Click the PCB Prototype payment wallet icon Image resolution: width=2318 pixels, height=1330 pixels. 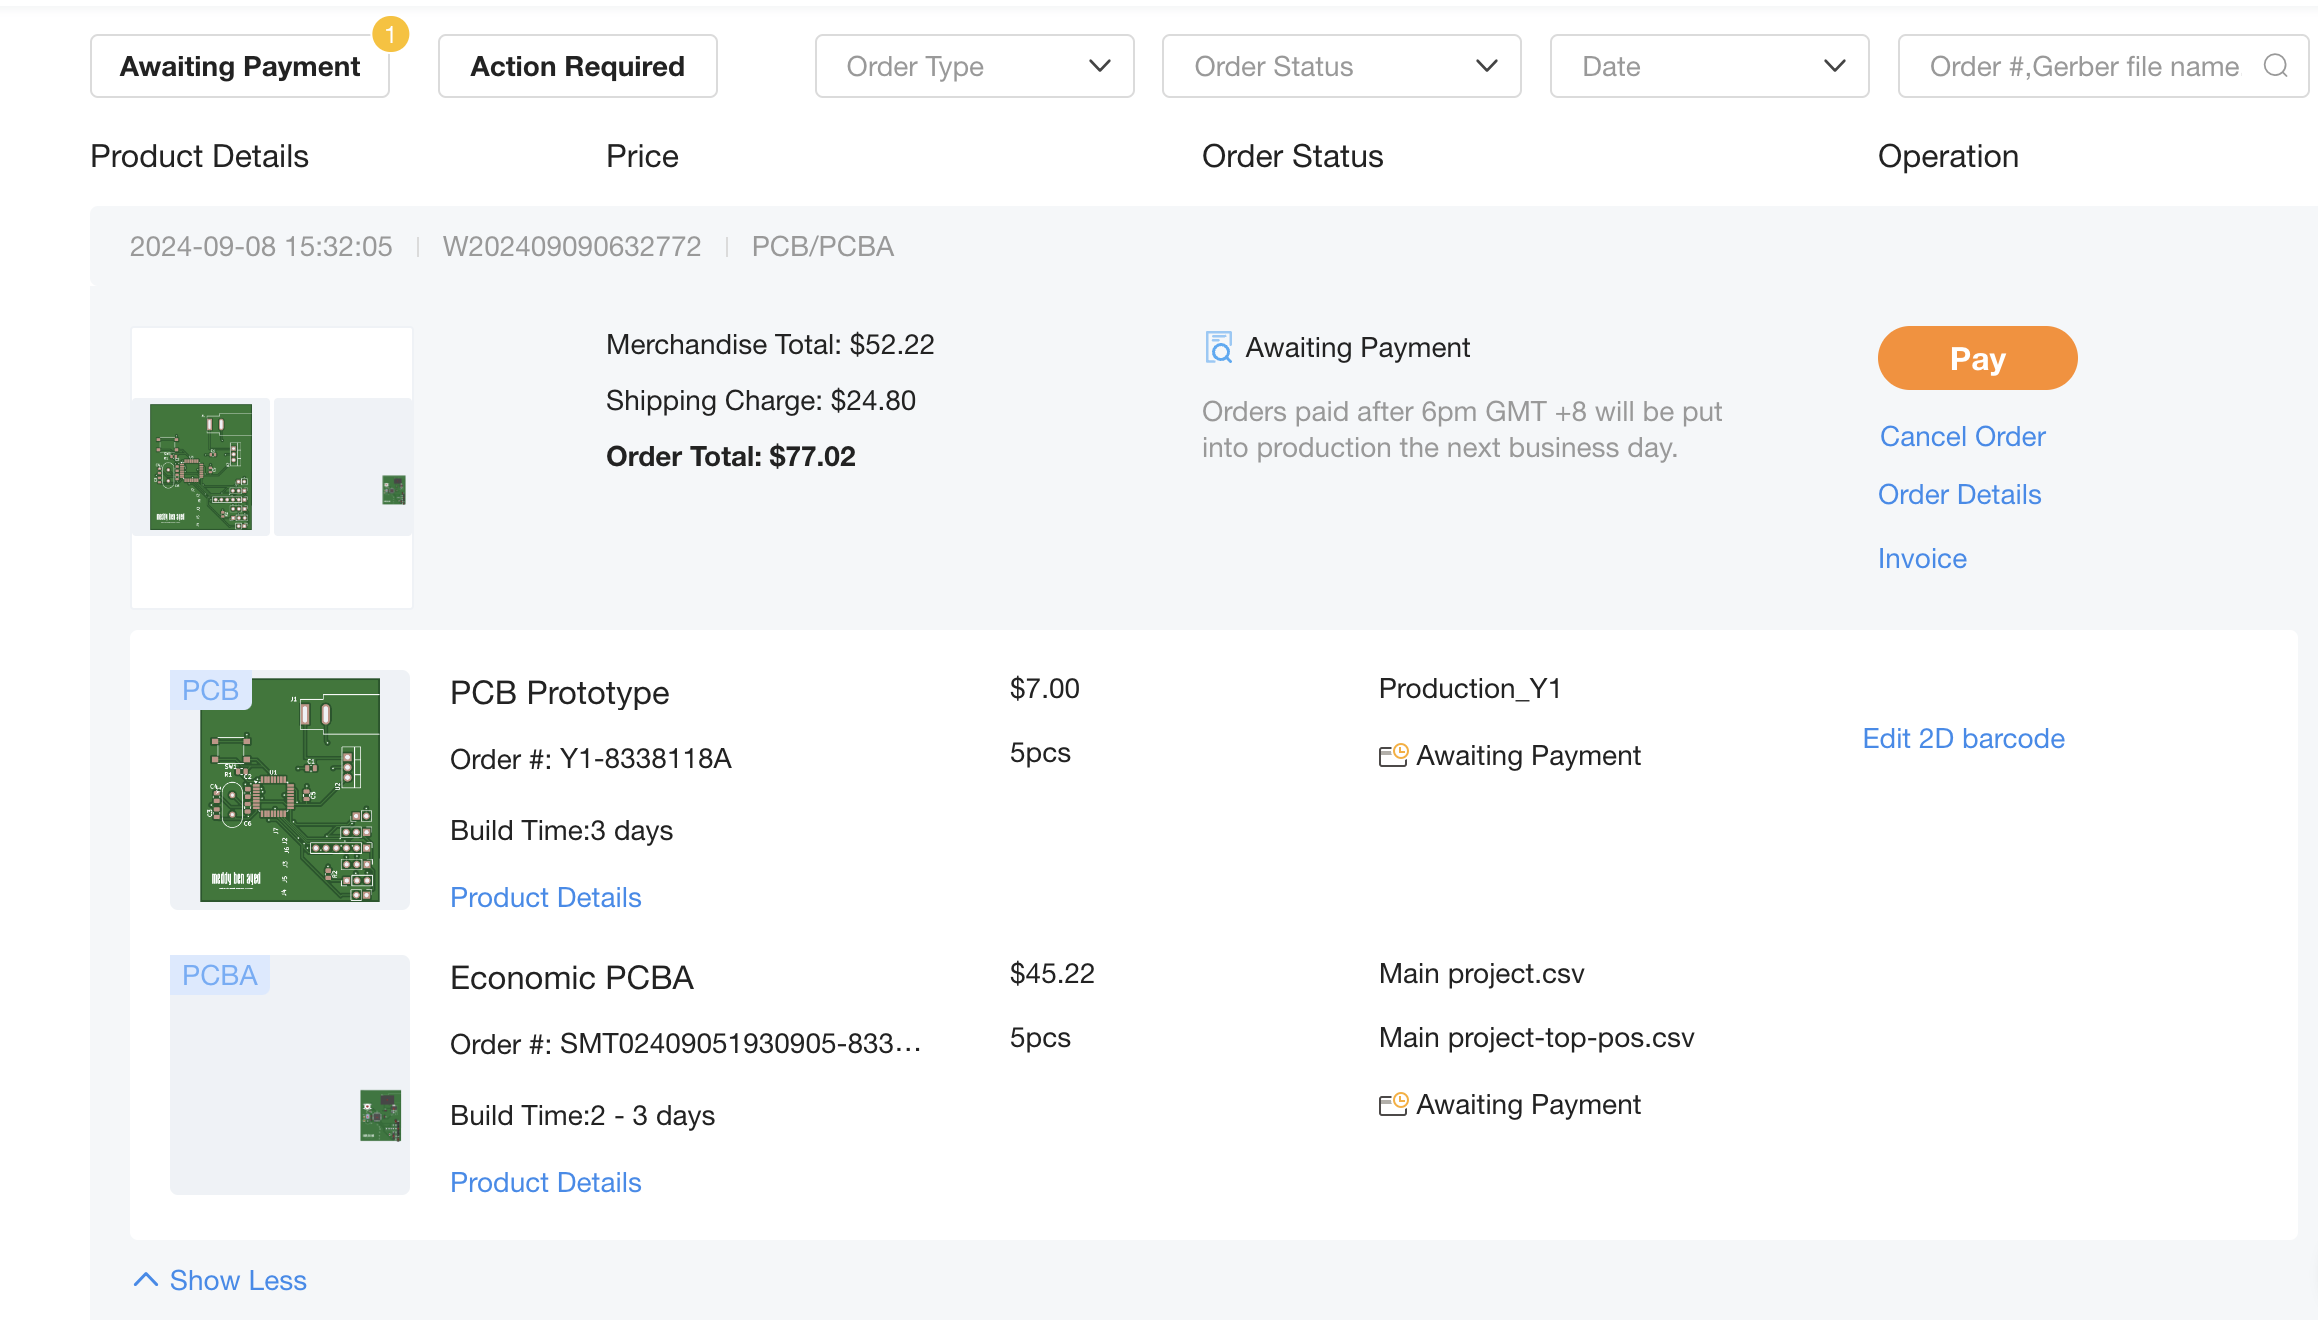[x=1393, y=755]
